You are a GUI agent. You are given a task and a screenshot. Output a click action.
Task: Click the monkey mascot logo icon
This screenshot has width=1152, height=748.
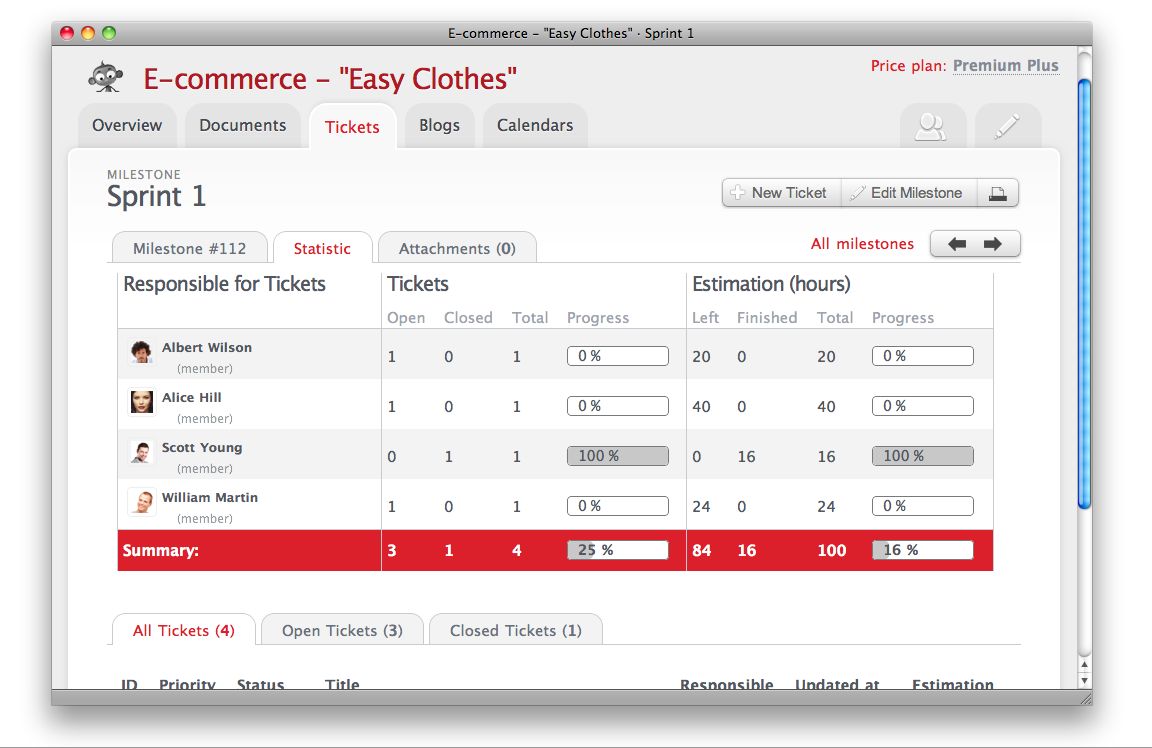pos(106,77)
